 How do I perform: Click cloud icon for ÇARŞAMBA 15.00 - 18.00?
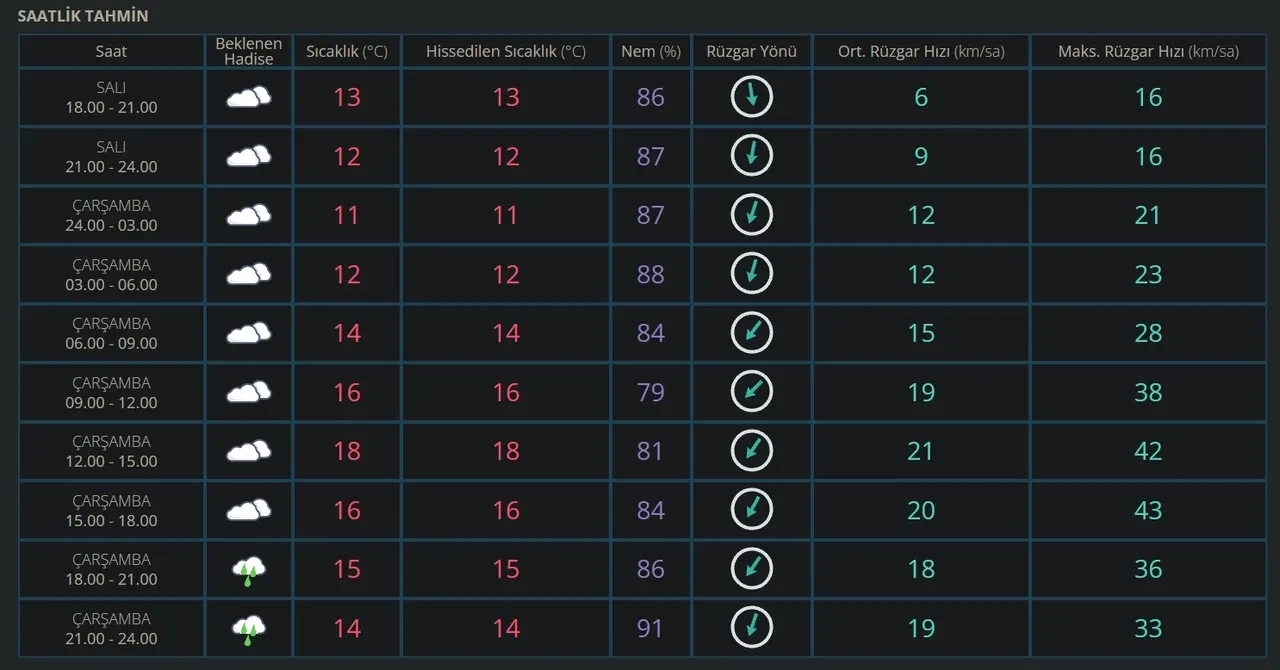point(249,510)
